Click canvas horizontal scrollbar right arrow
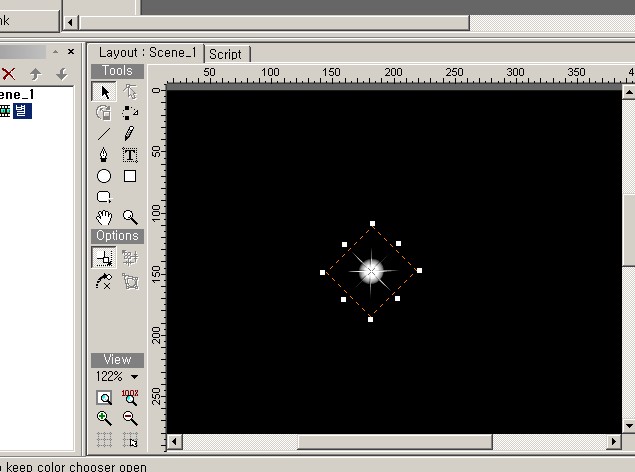 point(614,441)
